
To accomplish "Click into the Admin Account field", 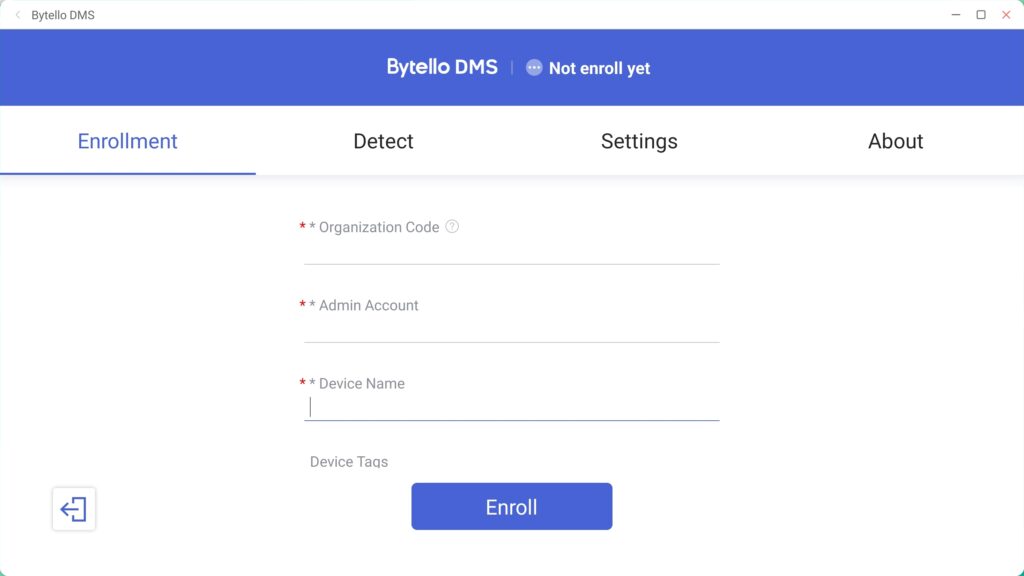I will point(511,329).
